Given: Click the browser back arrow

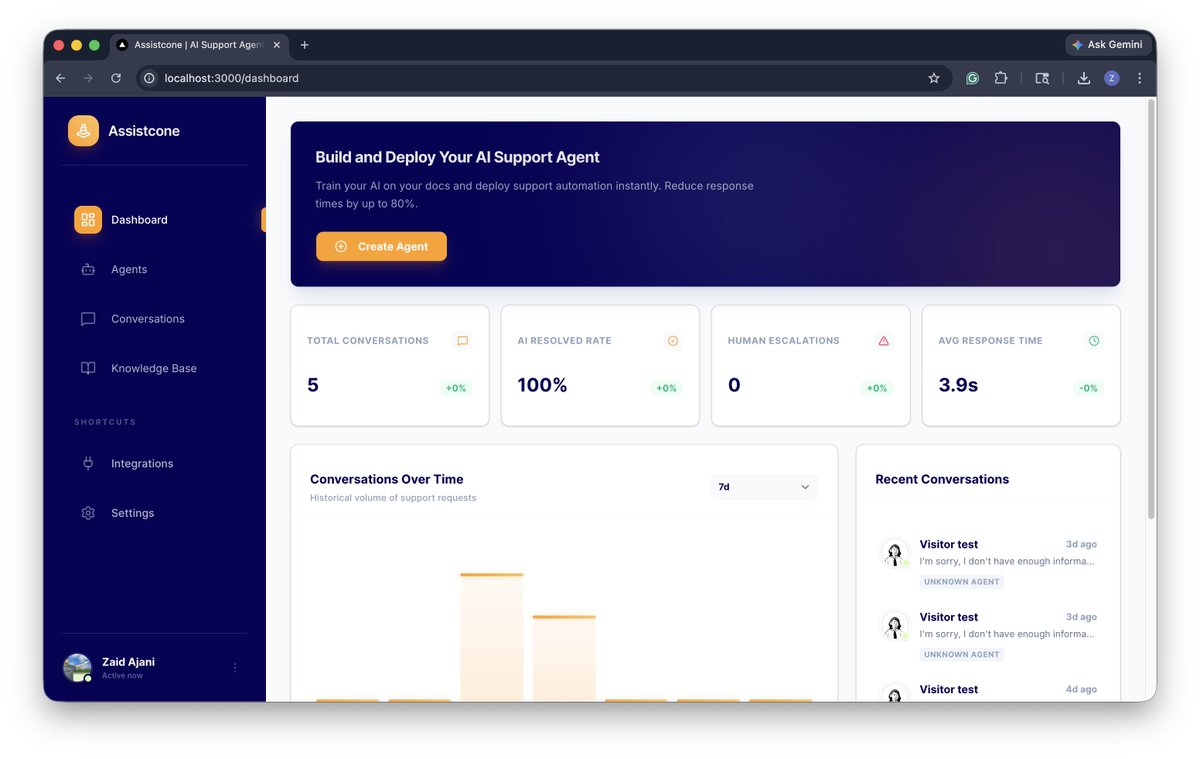Looking at the screenshot, I should (x=60, y=78).
